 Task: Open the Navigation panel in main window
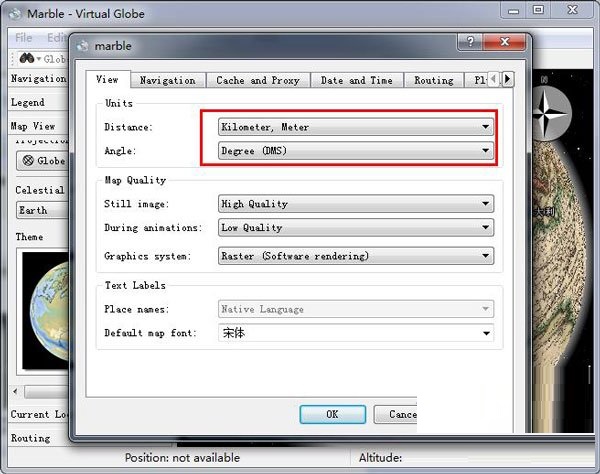point(38,78)
